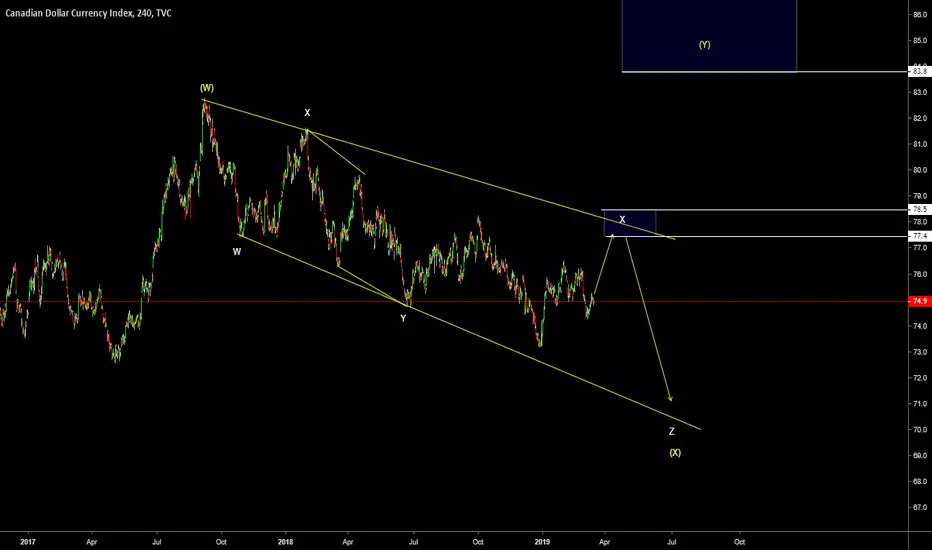Click the 74.0 price axis label

[x=920, y=326]
